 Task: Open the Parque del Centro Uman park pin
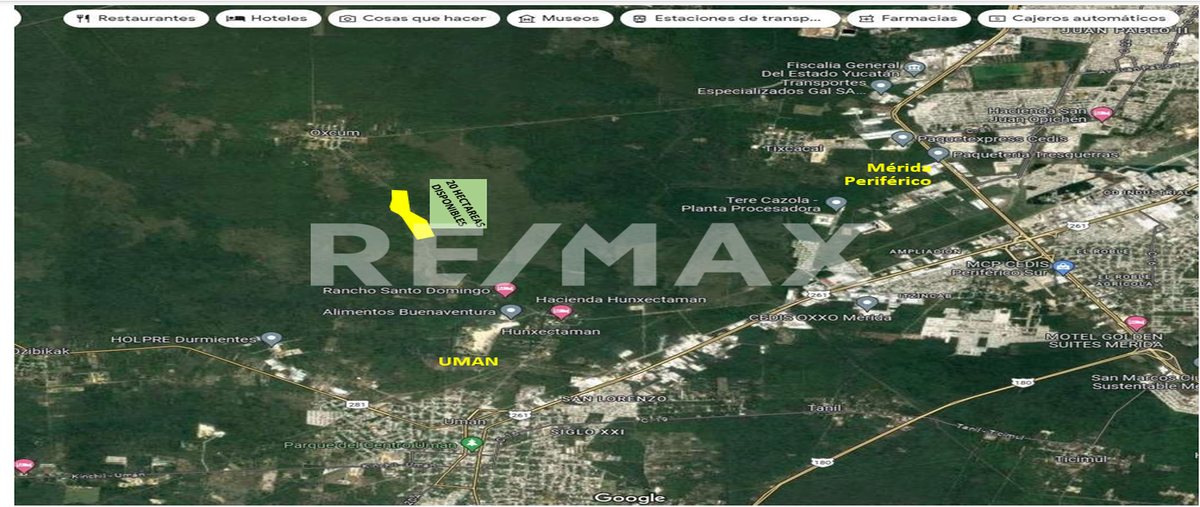coord(472,444)
